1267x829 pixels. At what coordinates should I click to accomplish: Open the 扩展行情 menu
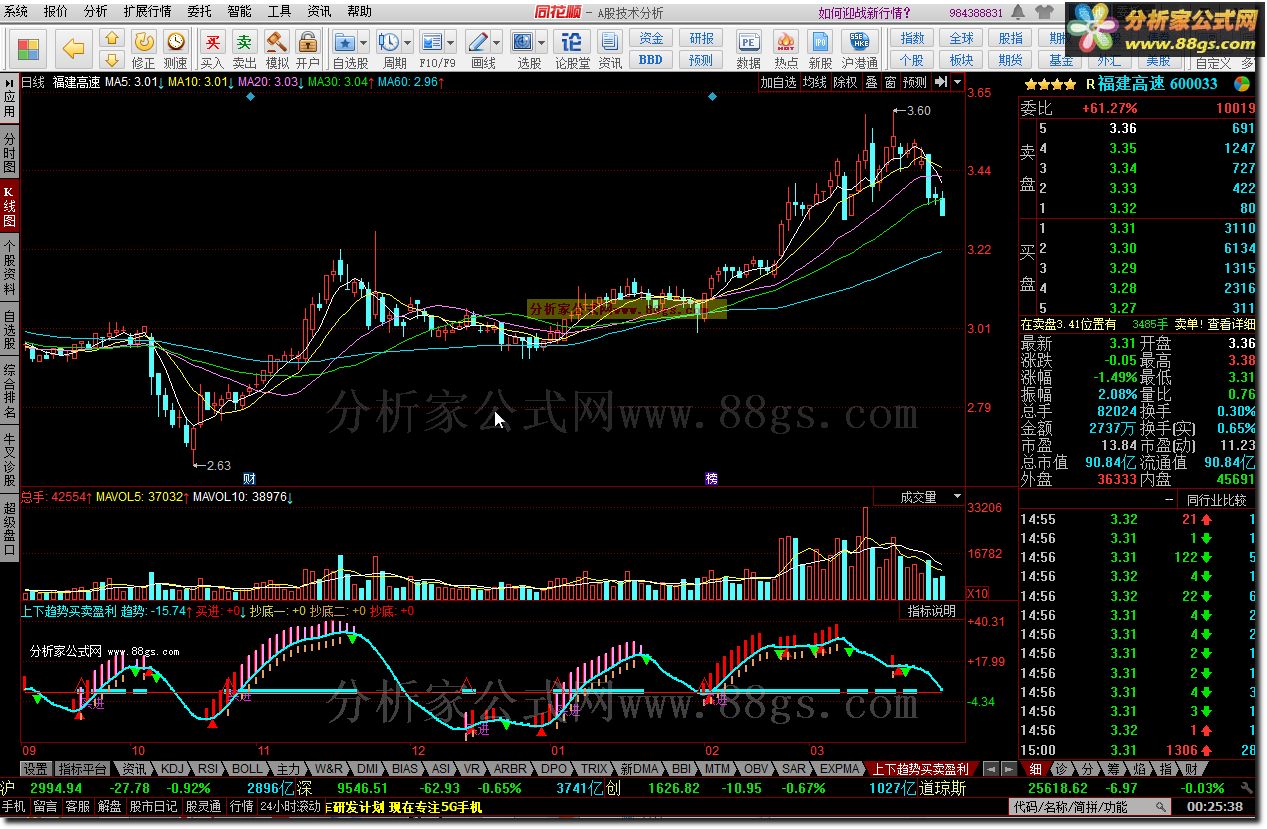tap(147, 12)
